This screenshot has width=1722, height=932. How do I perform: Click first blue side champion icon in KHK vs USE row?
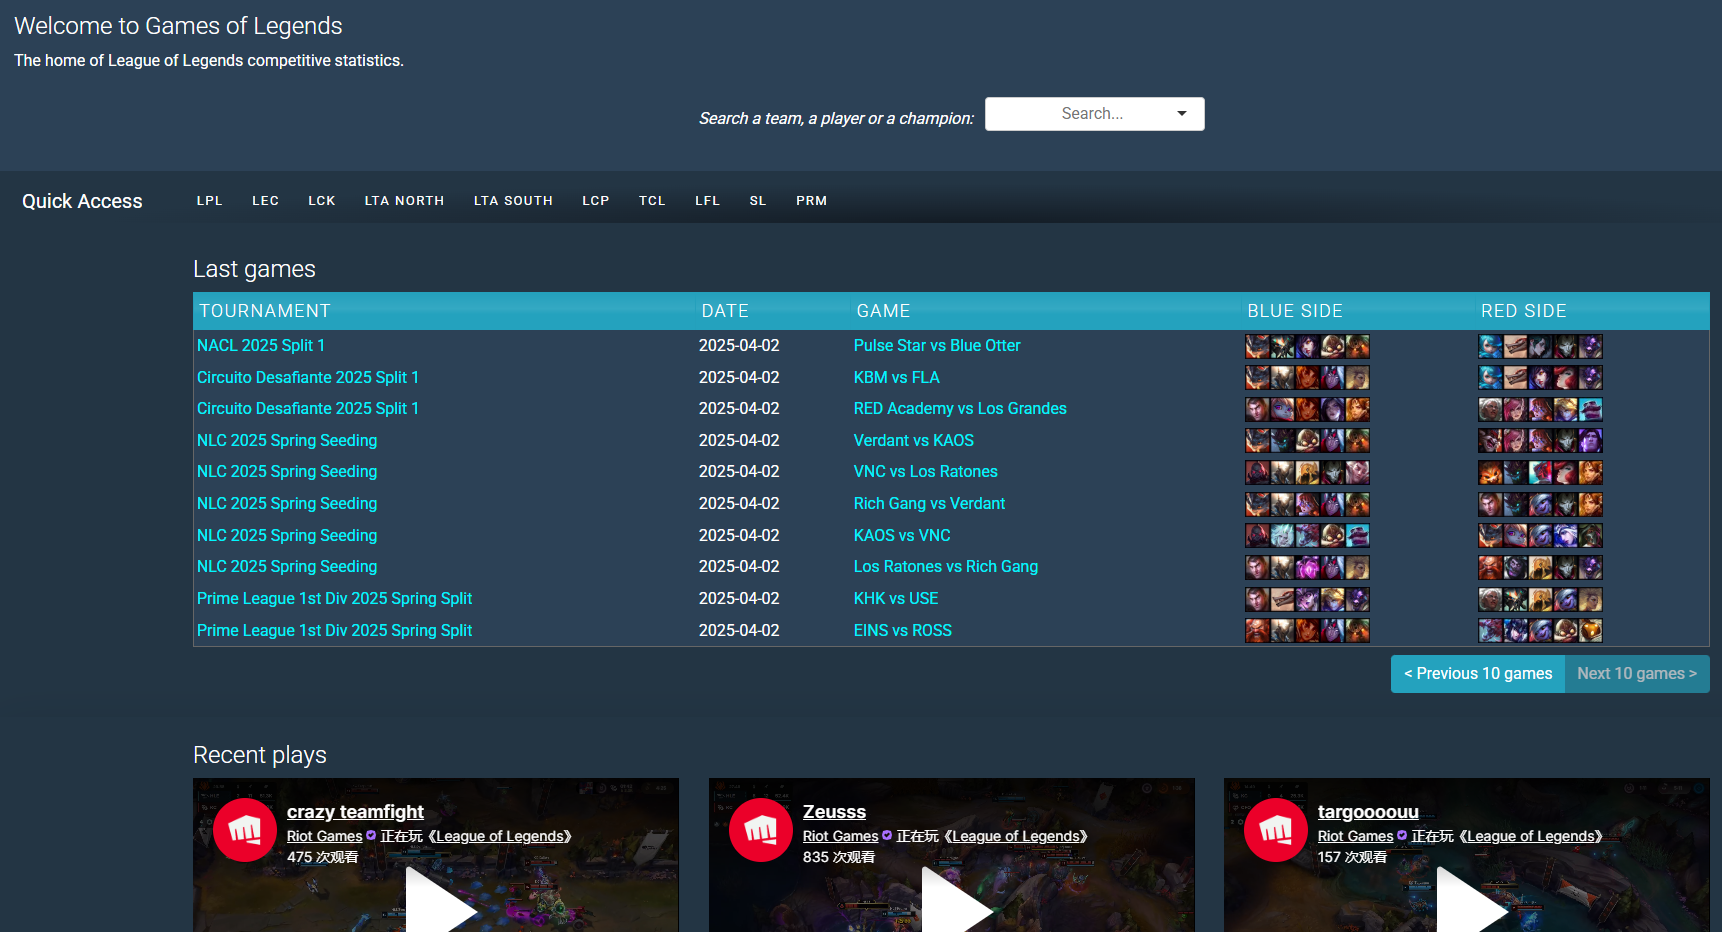tap(1257, 599)
